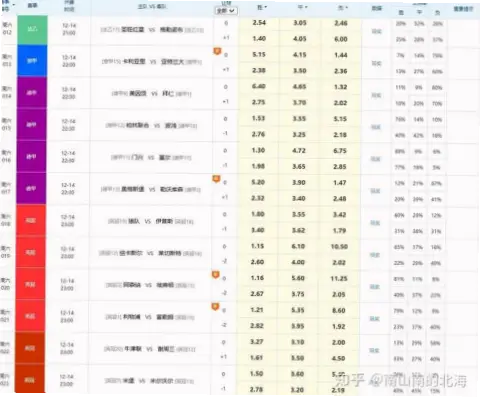Select handicap draw odds 3.20 in match 023
The image size is (480, 397).
[297, 390]
